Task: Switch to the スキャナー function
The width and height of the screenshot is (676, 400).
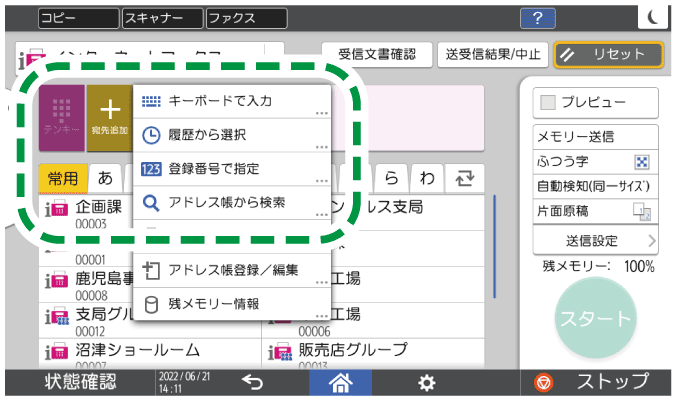Action: pos(163,19)
